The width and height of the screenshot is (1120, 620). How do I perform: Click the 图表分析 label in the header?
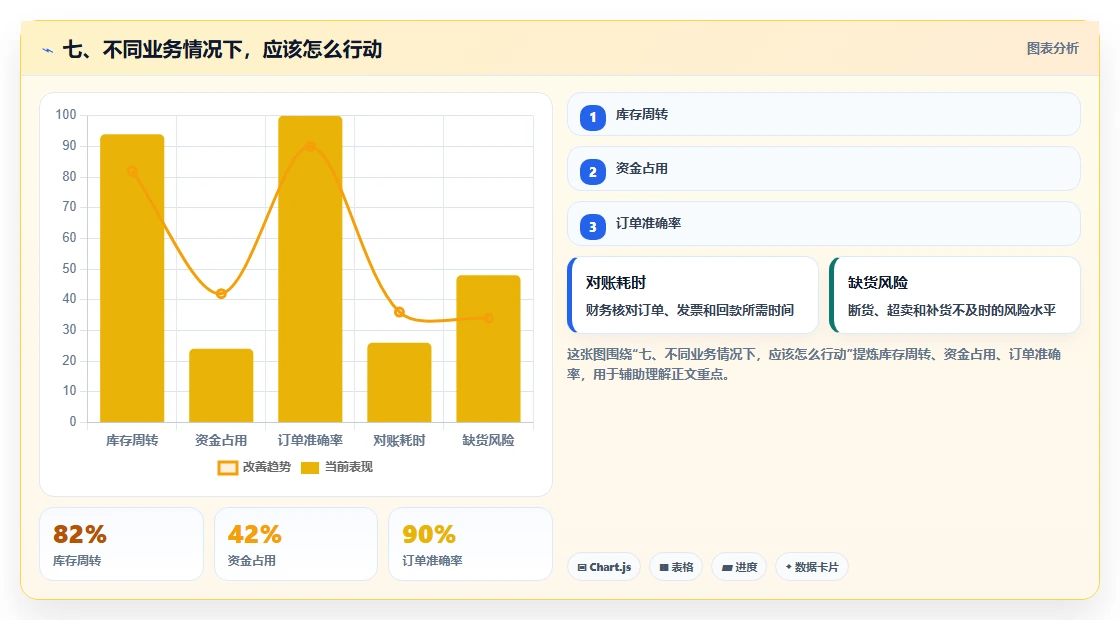point(1052,49)
